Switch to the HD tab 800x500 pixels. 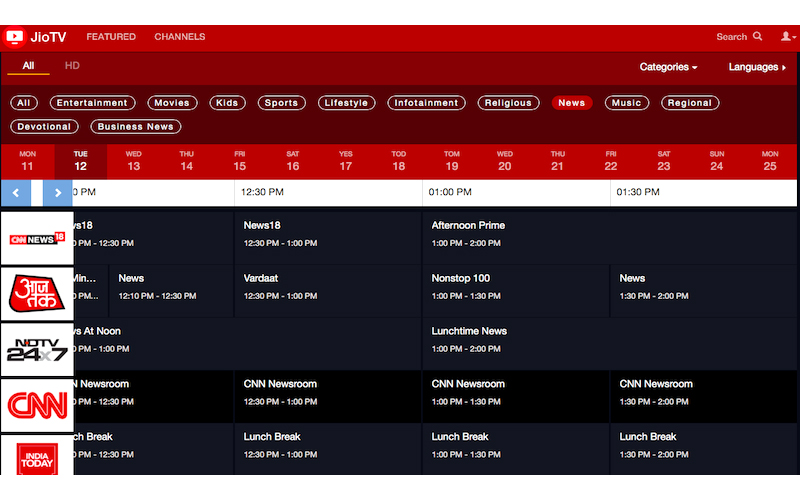coord(72,66)
